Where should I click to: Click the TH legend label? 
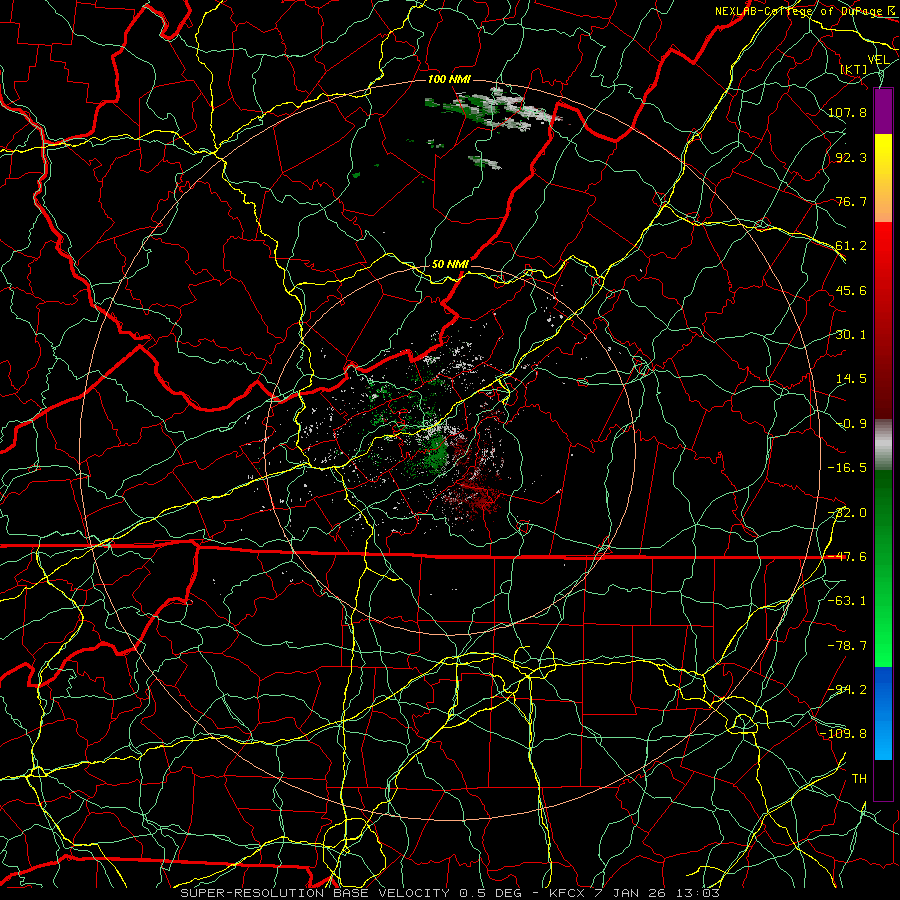859,779
